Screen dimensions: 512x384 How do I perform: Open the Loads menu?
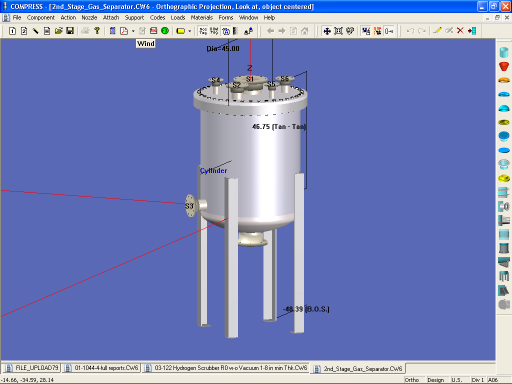pos(178,18)
